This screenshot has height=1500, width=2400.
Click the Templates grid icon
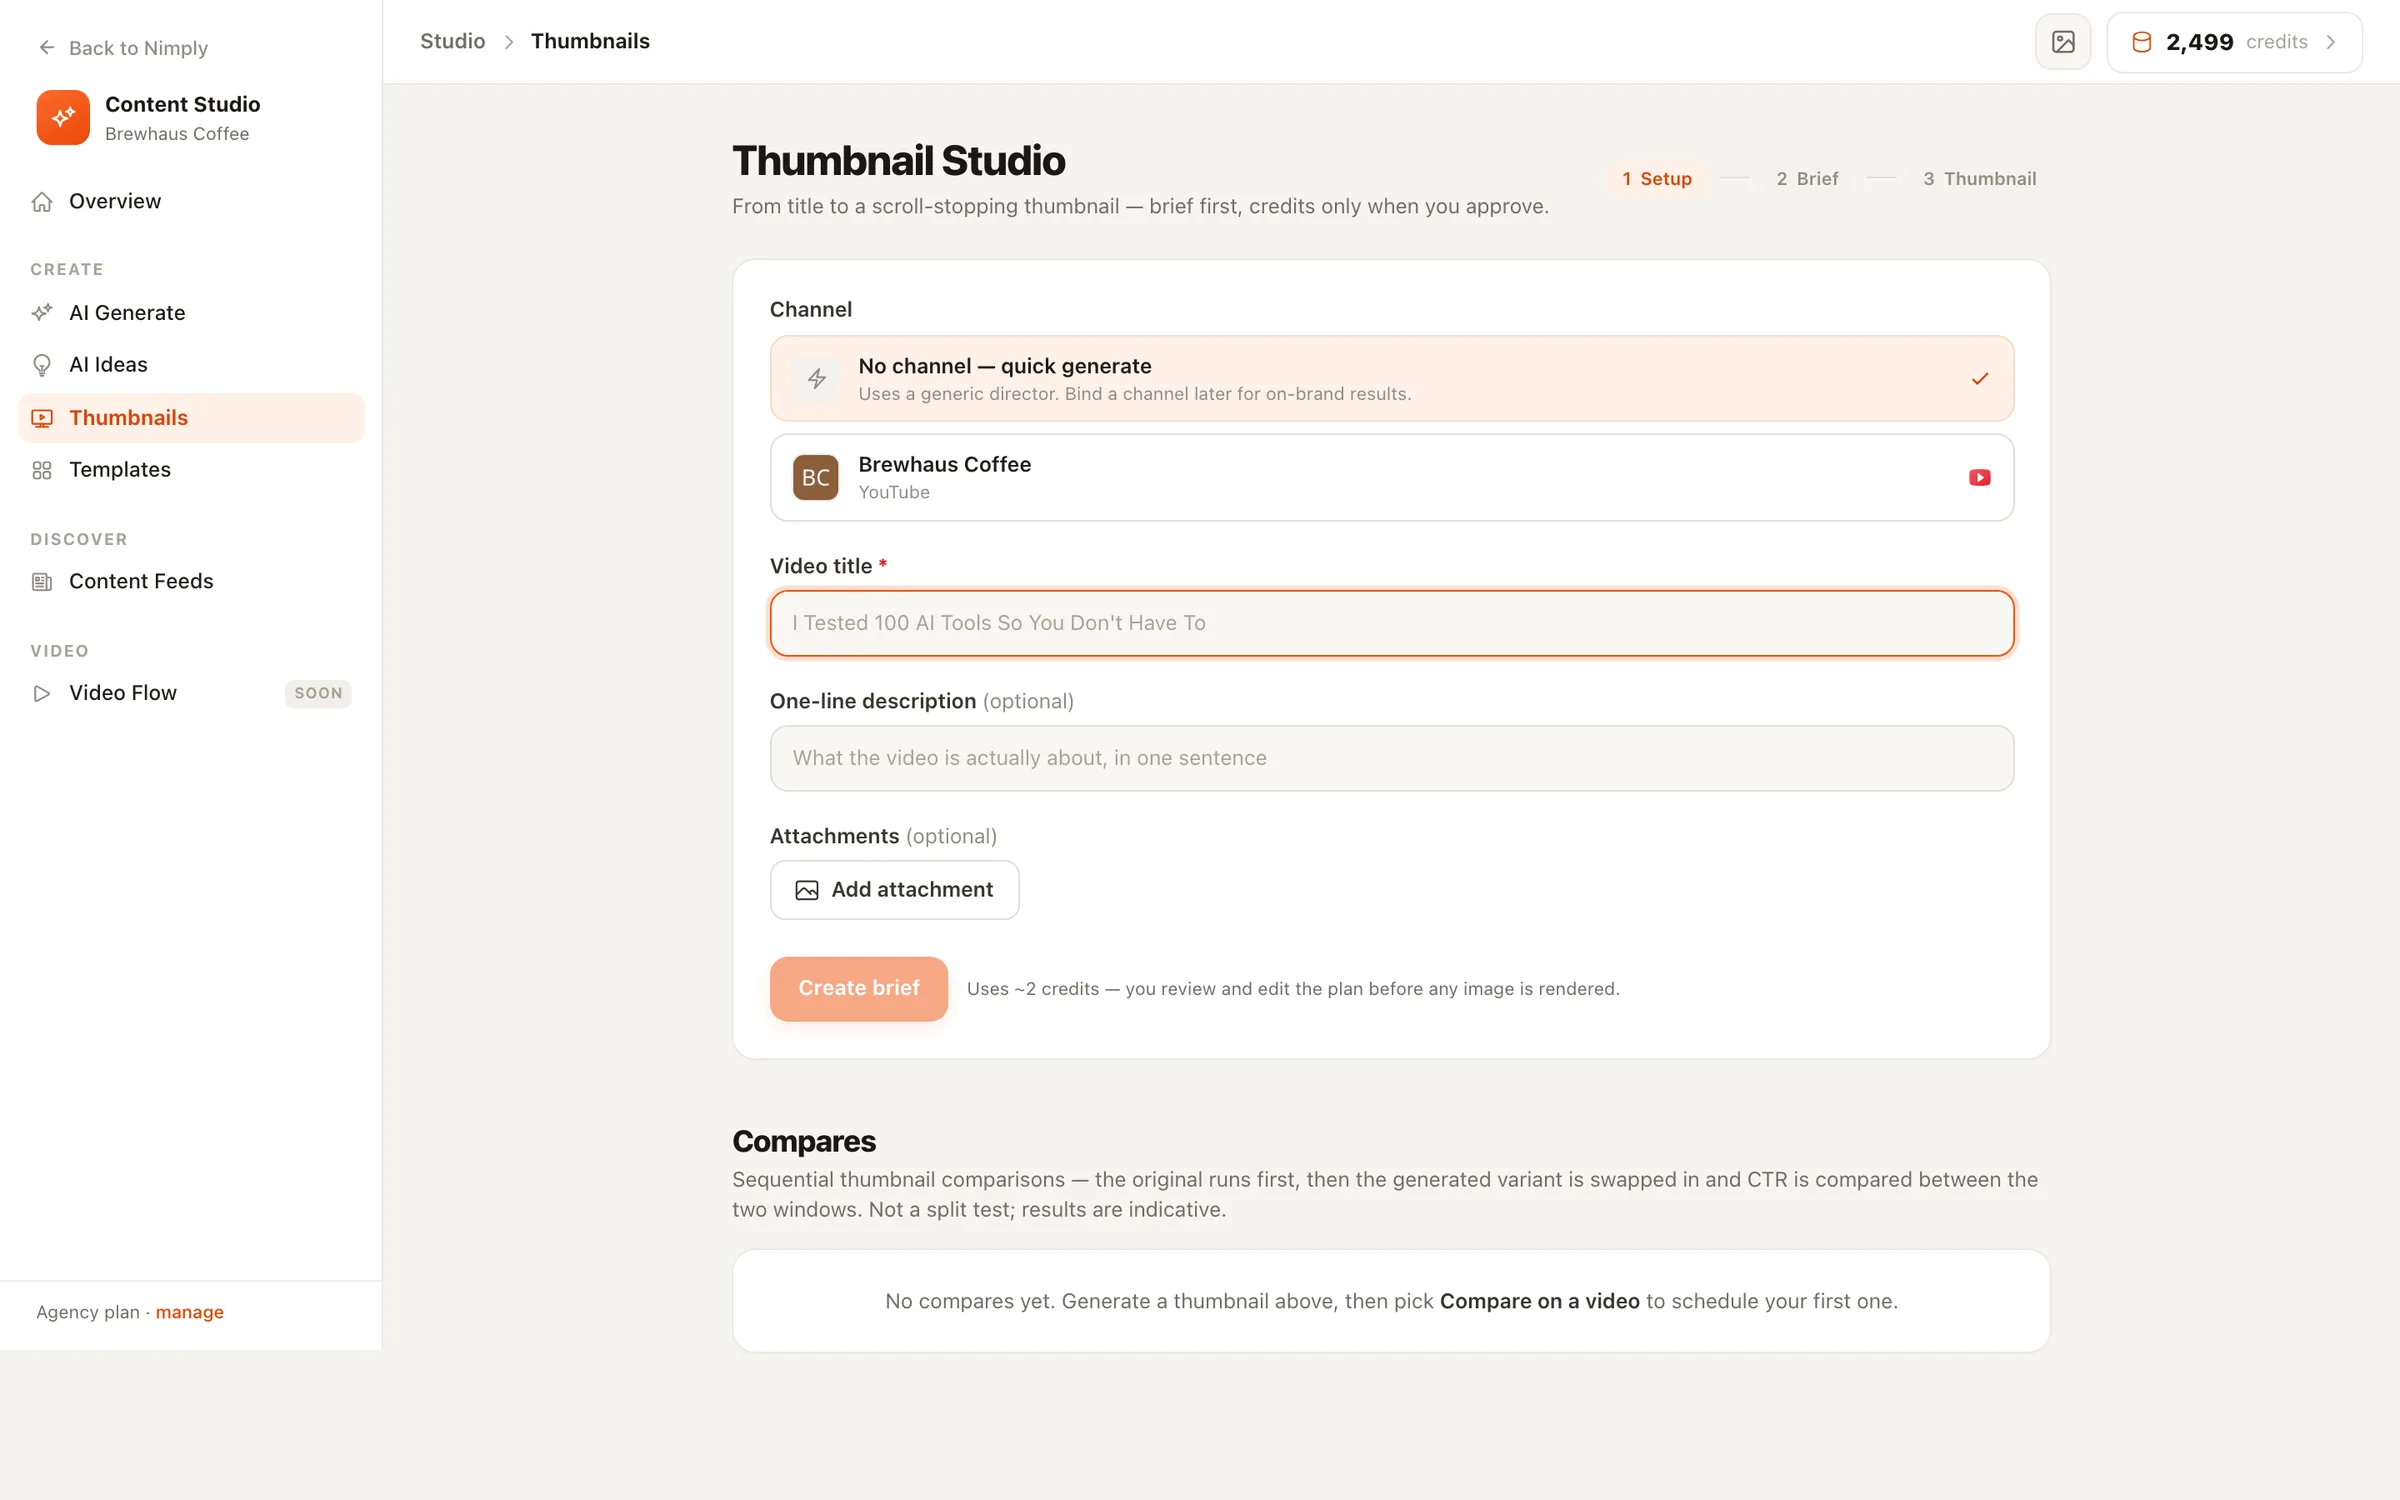tap(42, 470)
